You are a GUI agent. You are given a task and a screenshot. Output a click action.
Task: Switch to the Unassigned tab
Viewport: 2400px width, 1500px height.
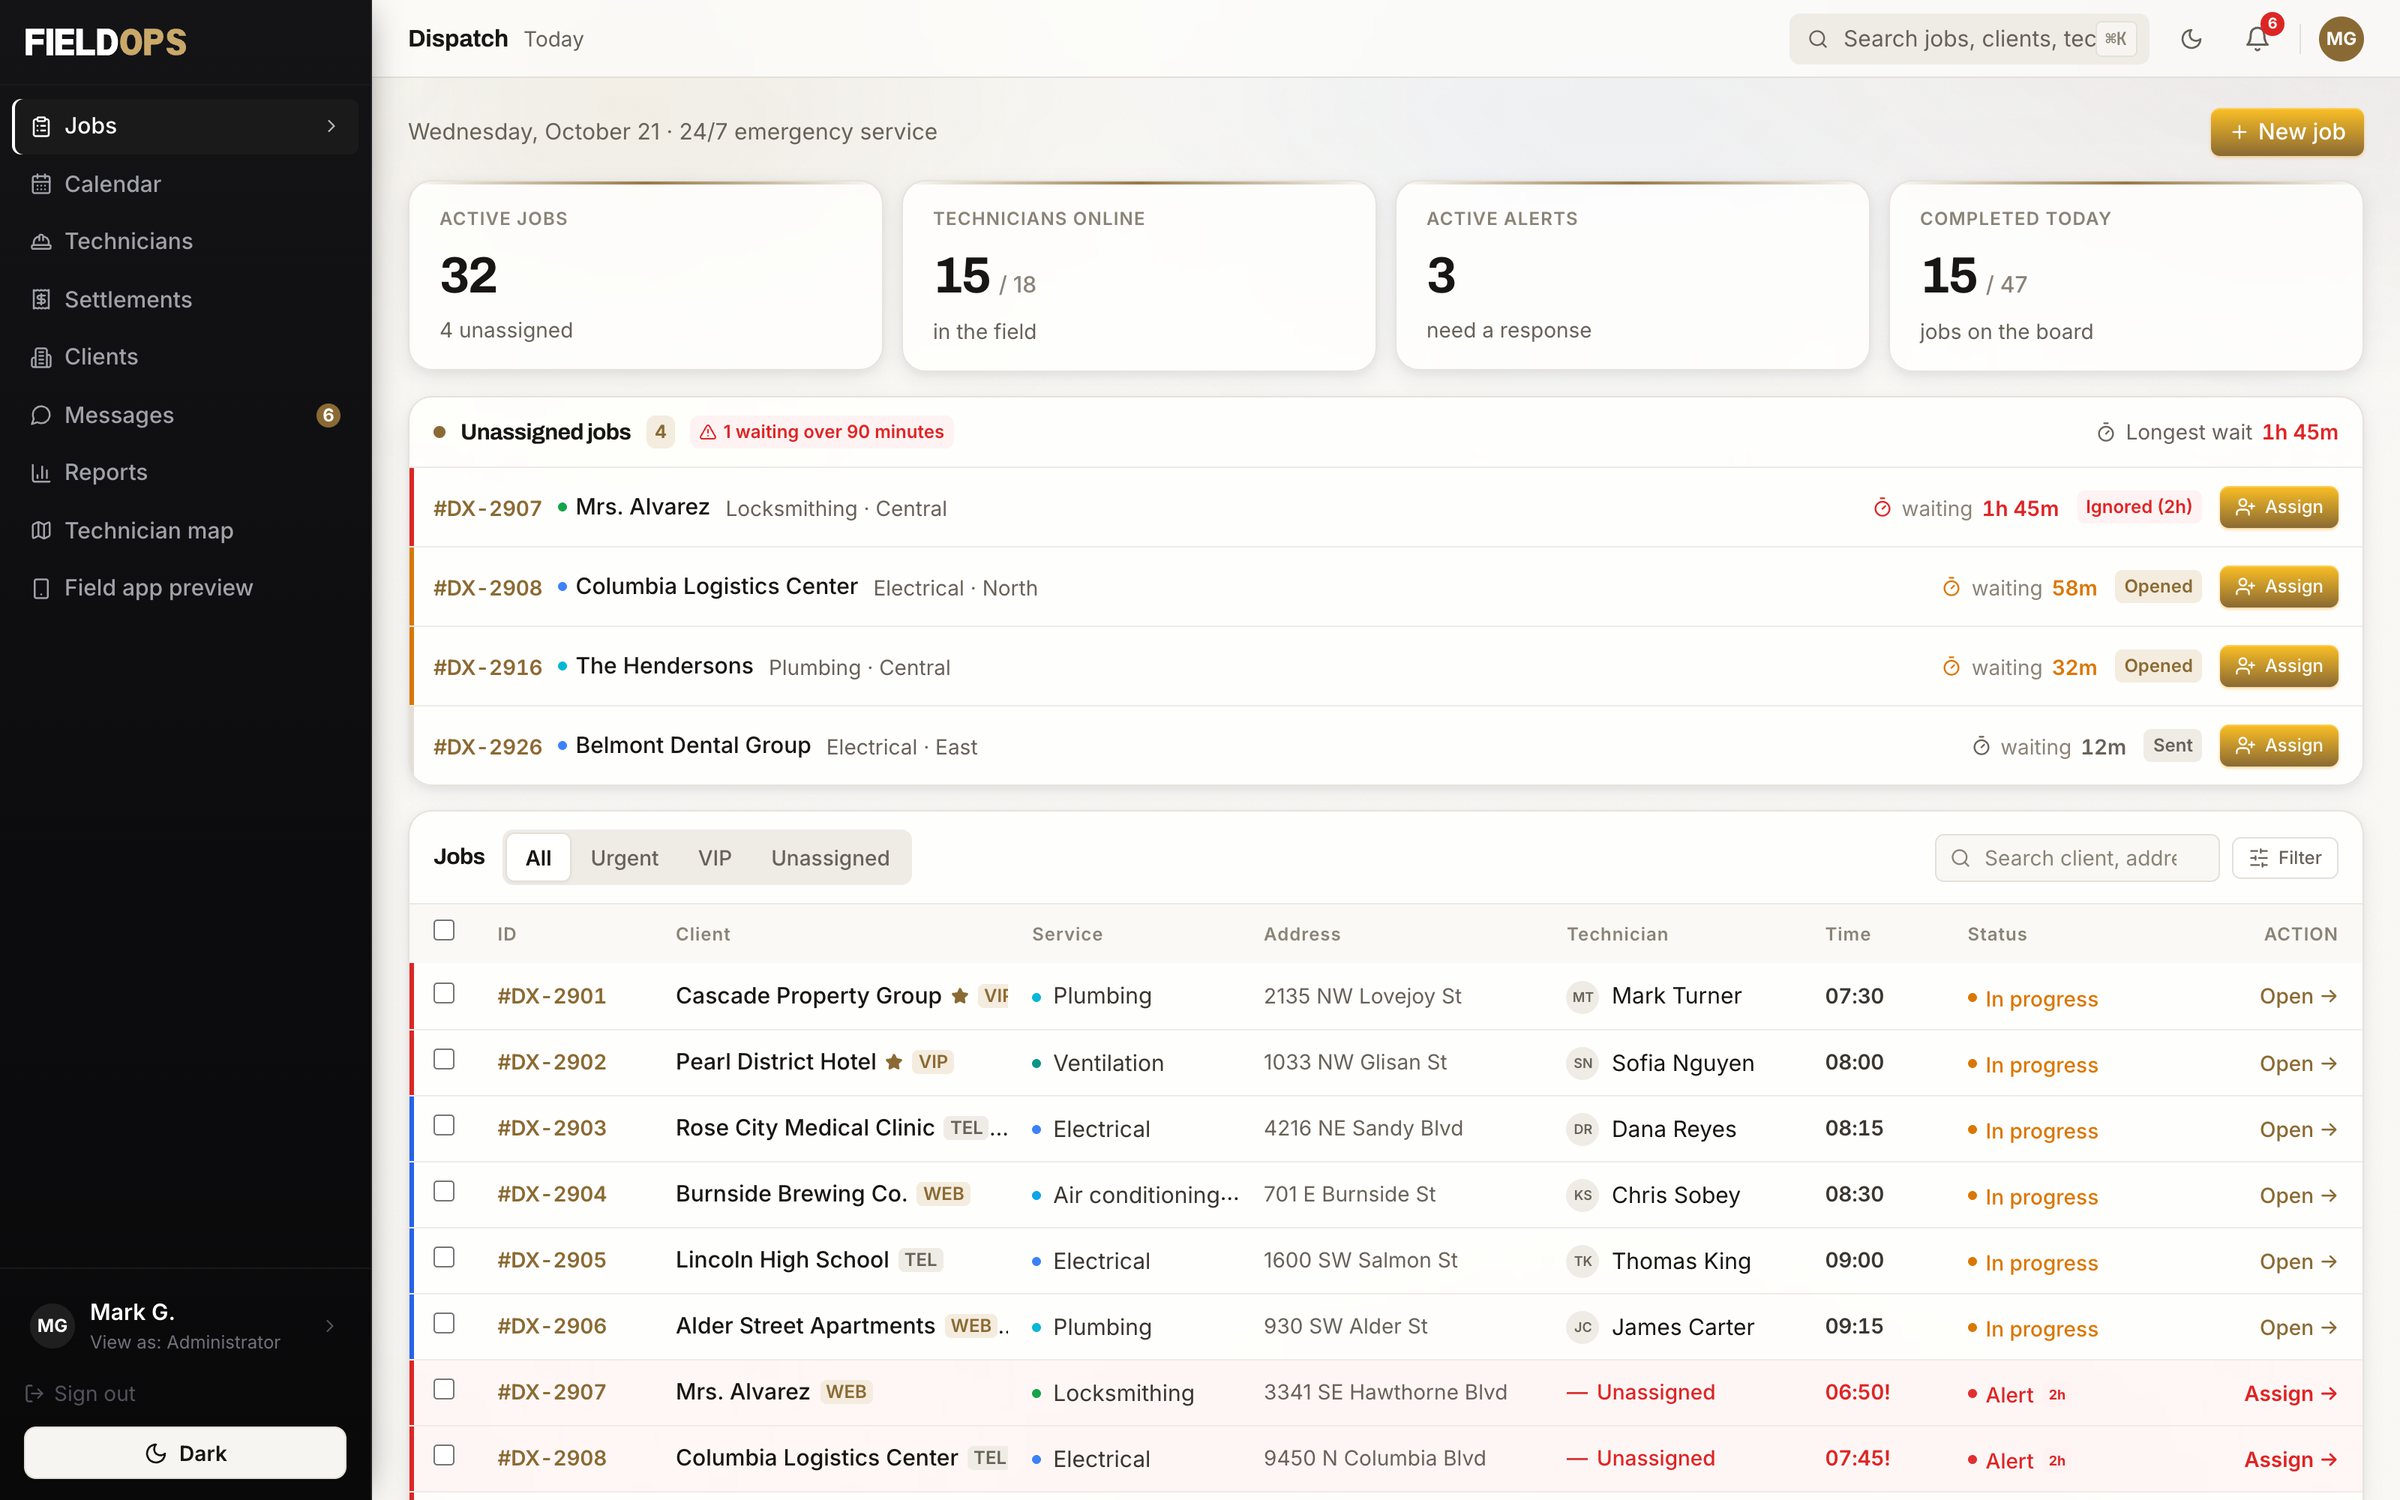tap(829, 857)
